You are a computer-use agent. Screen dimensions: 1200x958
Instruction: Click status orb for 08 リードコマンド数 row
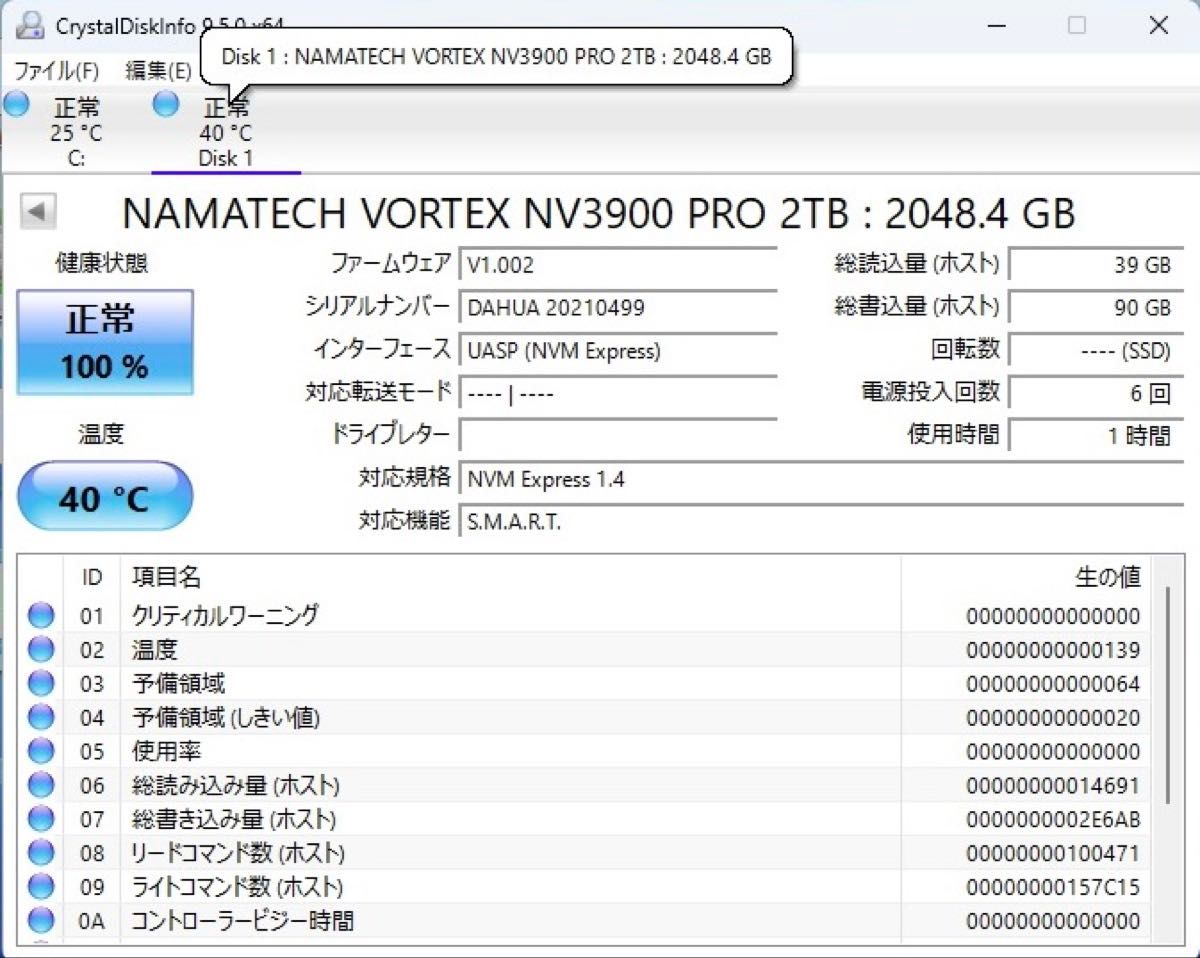[x=41, y=853]
